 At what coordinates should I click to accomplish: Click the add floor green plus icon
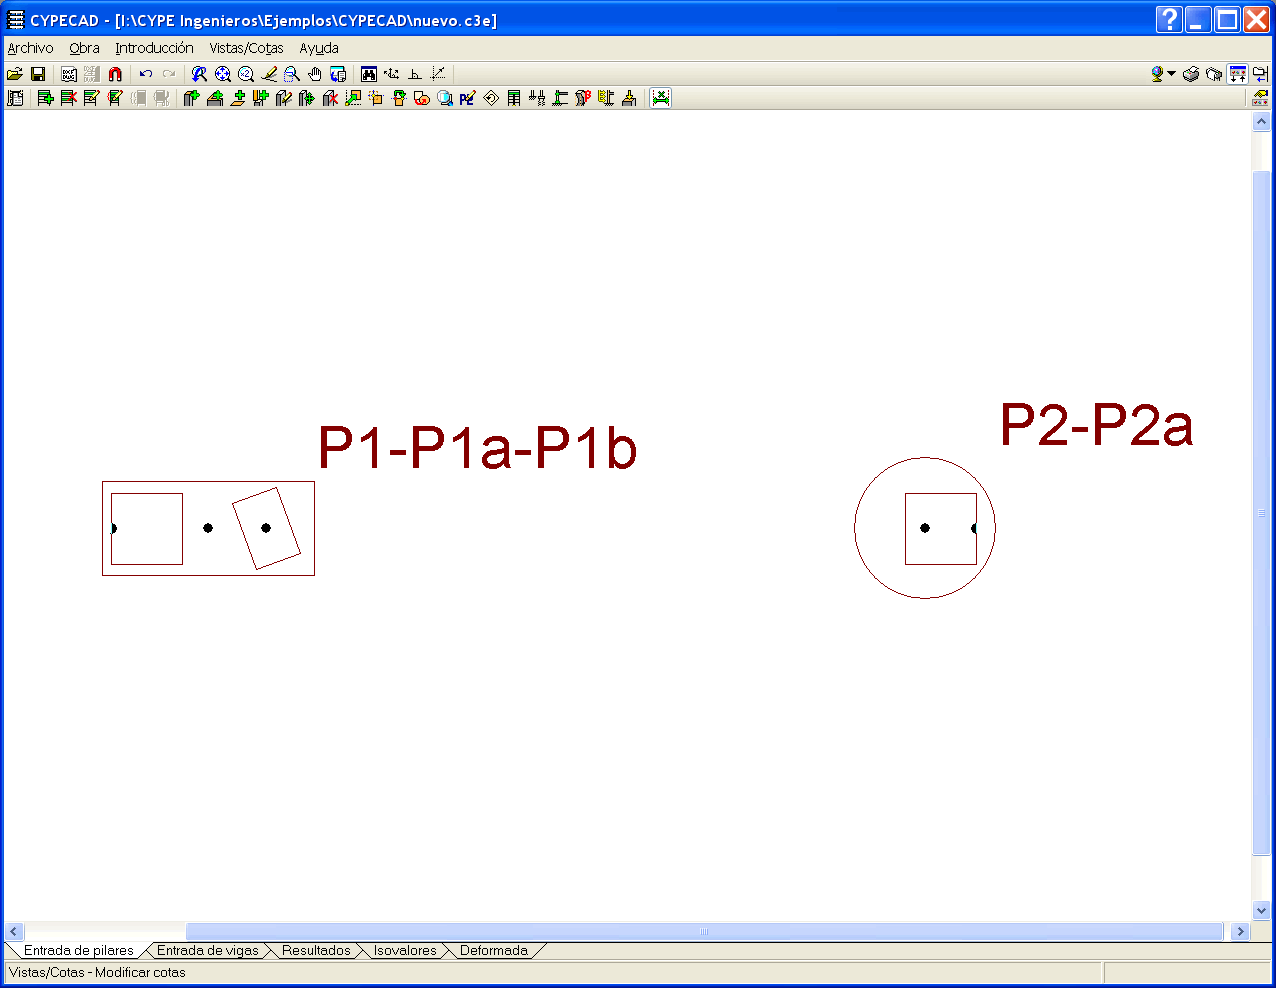[x=45, y=98]
